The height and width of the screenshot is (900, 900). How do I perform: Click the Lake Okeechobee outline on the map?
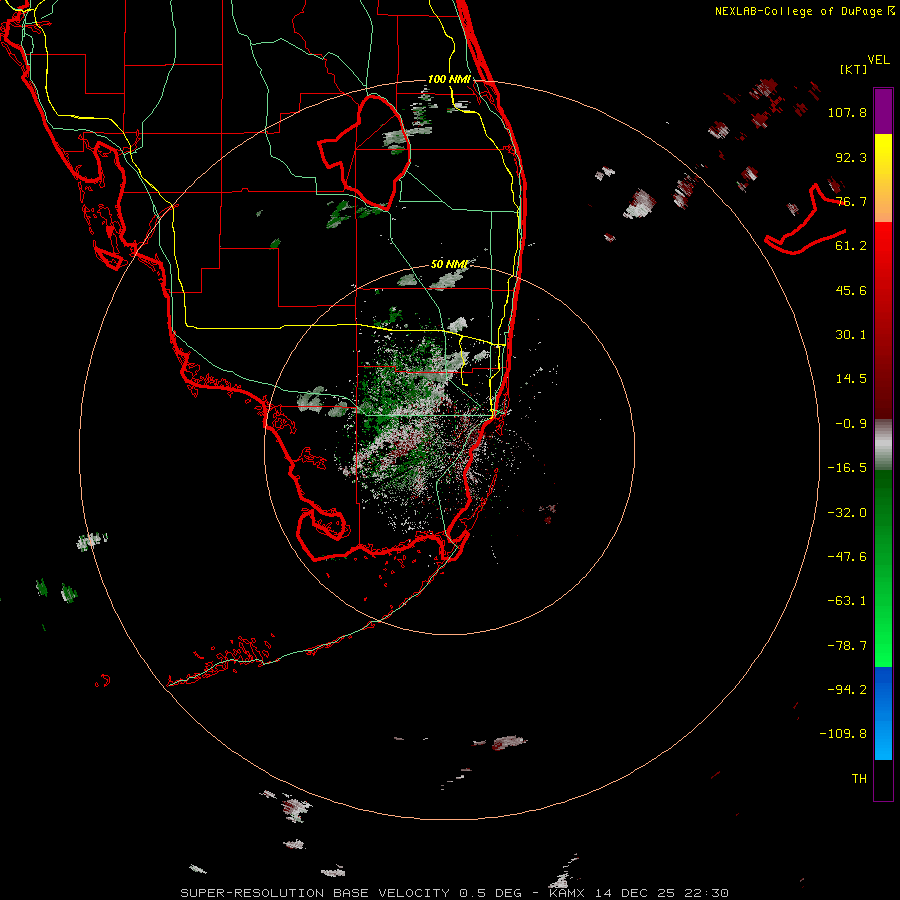click(365, 153)
